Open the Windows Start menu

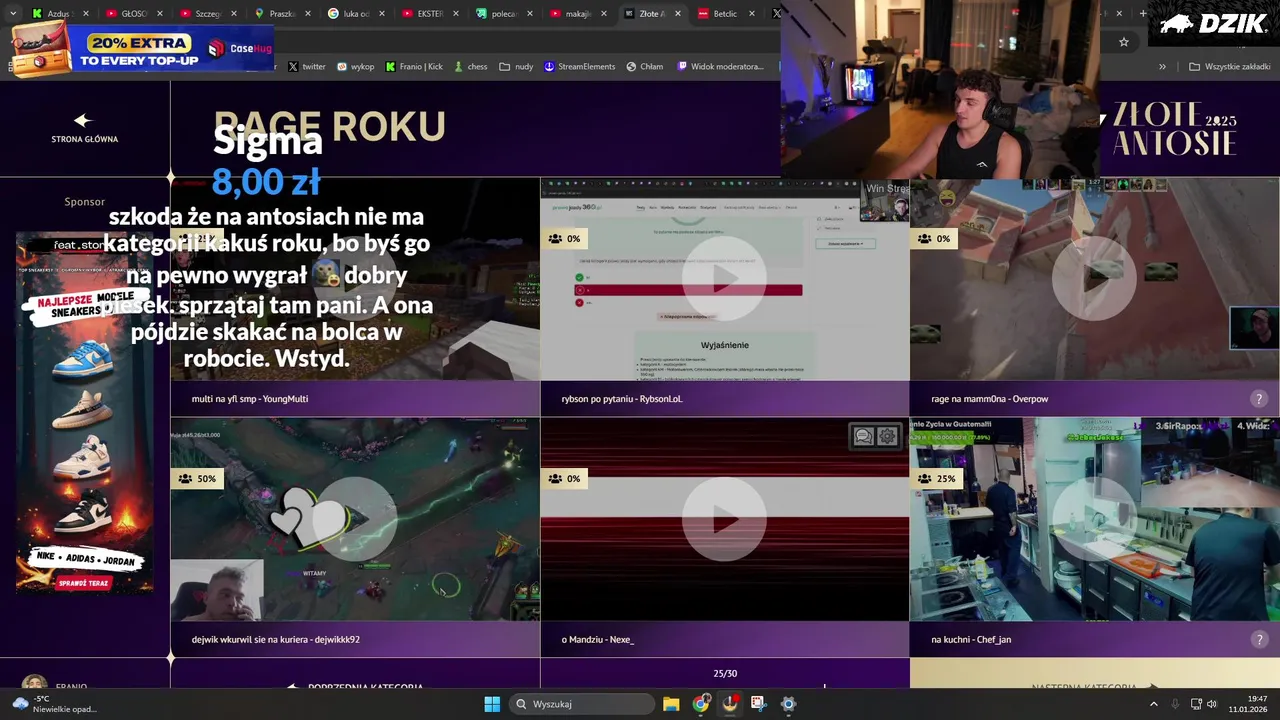pyautogui.click(x=492, y=704)
